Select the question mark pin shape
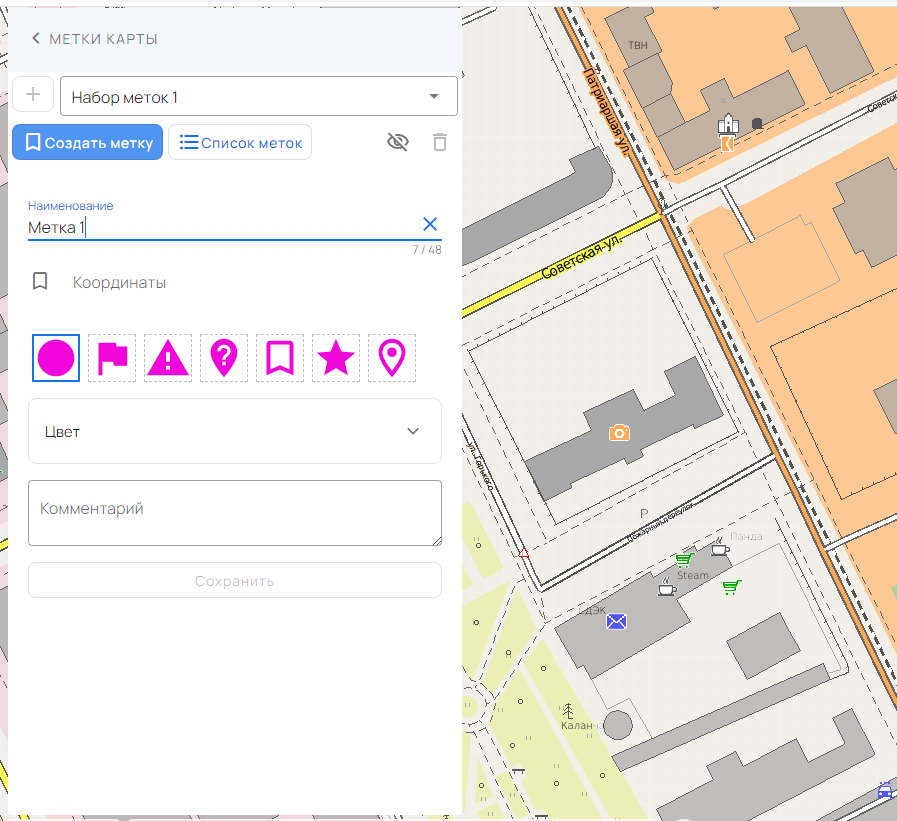This screenshot has width=897, height=821. tap(223, 358)
